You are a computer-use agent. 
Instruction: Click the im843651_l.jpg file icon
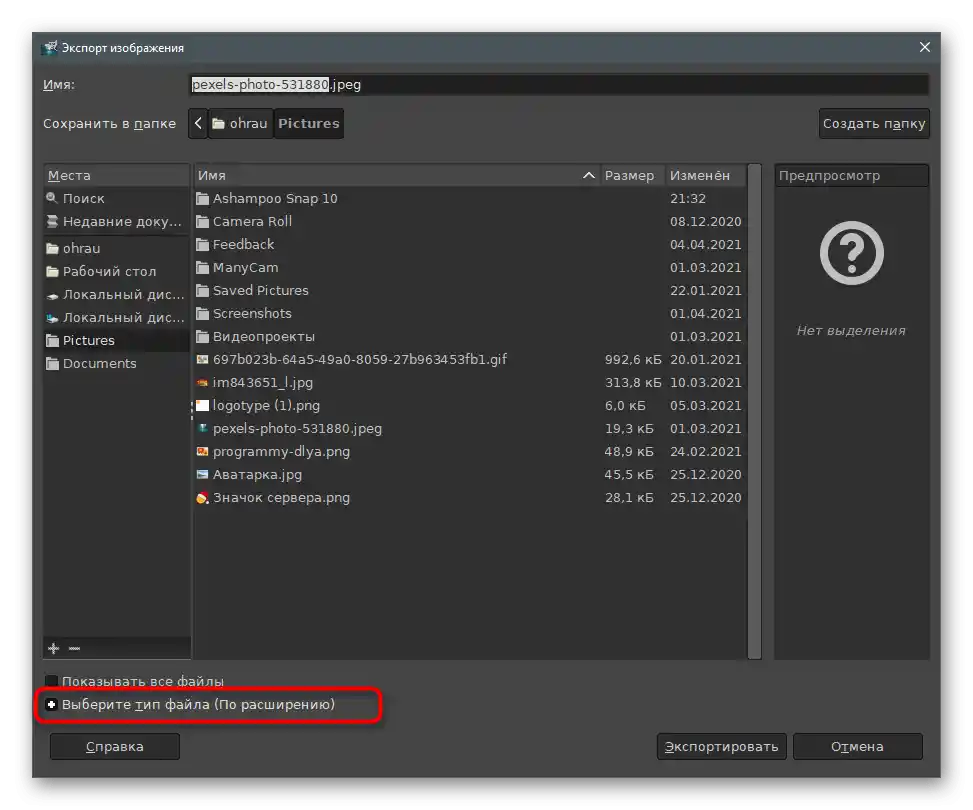pyautogui.click(x=202, y=383)
